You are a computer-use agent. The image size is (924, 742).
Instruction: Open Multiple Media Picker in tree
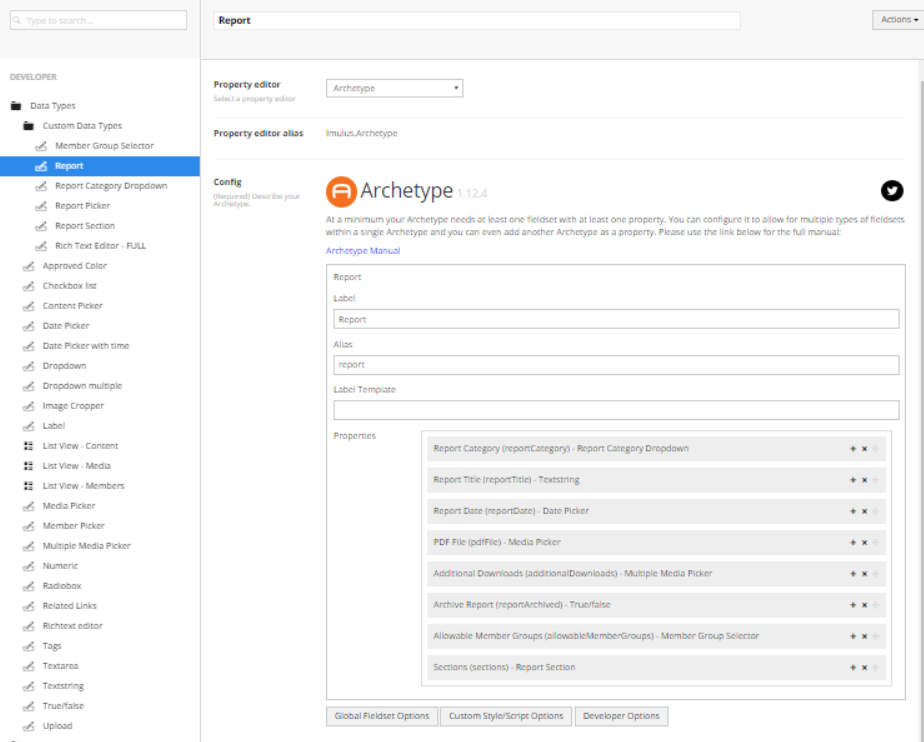click(x=87, y=546)
